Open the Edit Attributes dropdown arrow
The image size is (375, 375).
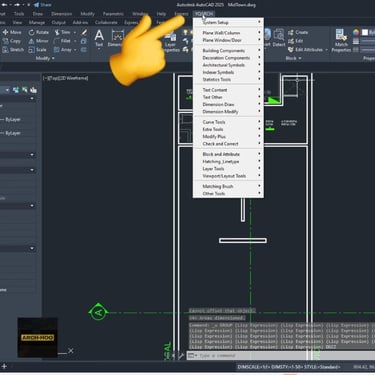coord(326,50)
